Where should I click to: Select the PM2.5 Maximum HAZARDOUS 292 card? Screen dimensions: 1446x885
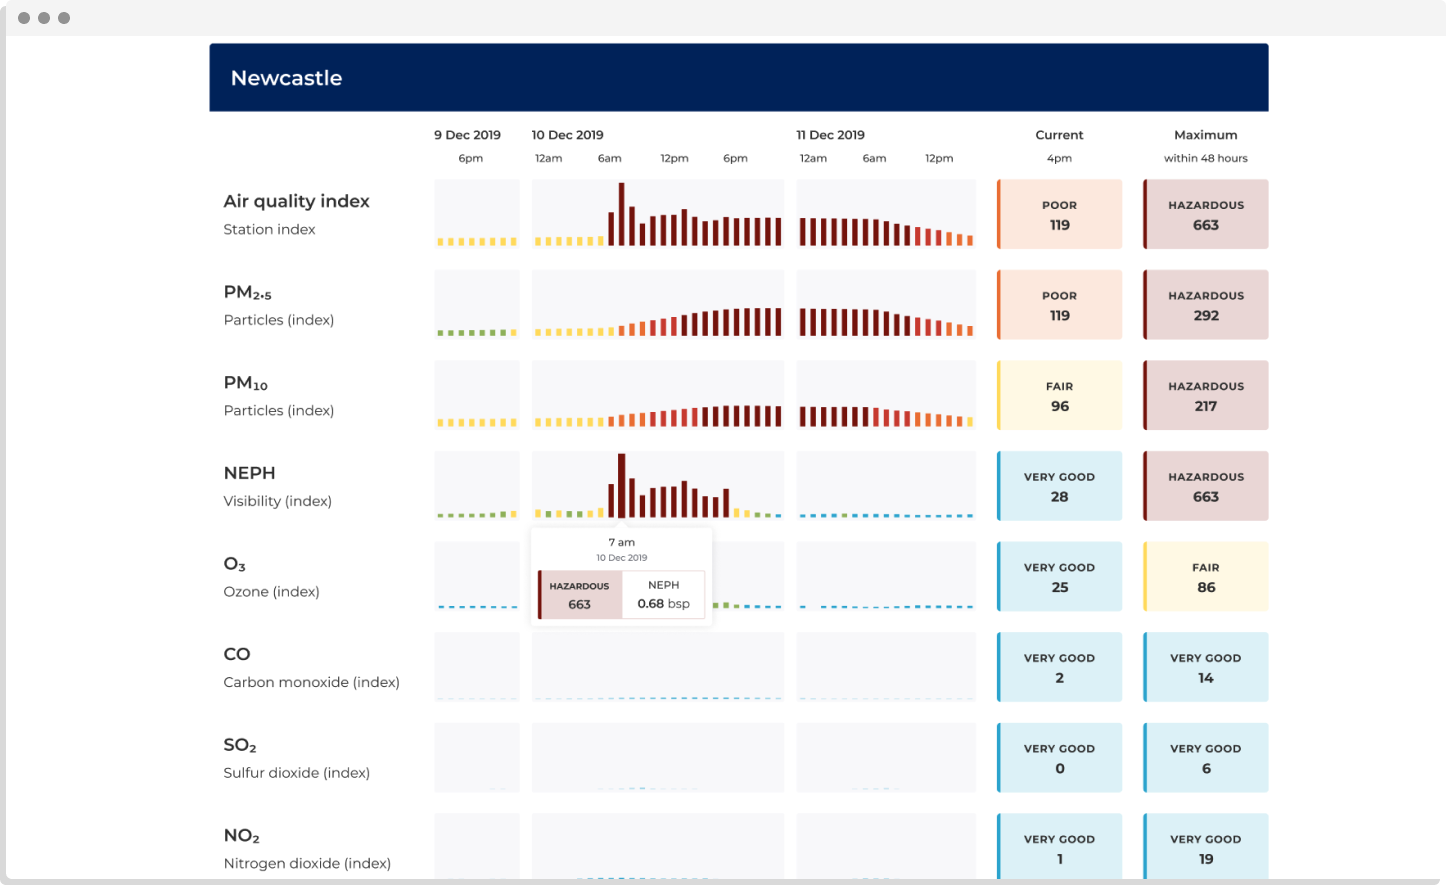point(1205,305)
